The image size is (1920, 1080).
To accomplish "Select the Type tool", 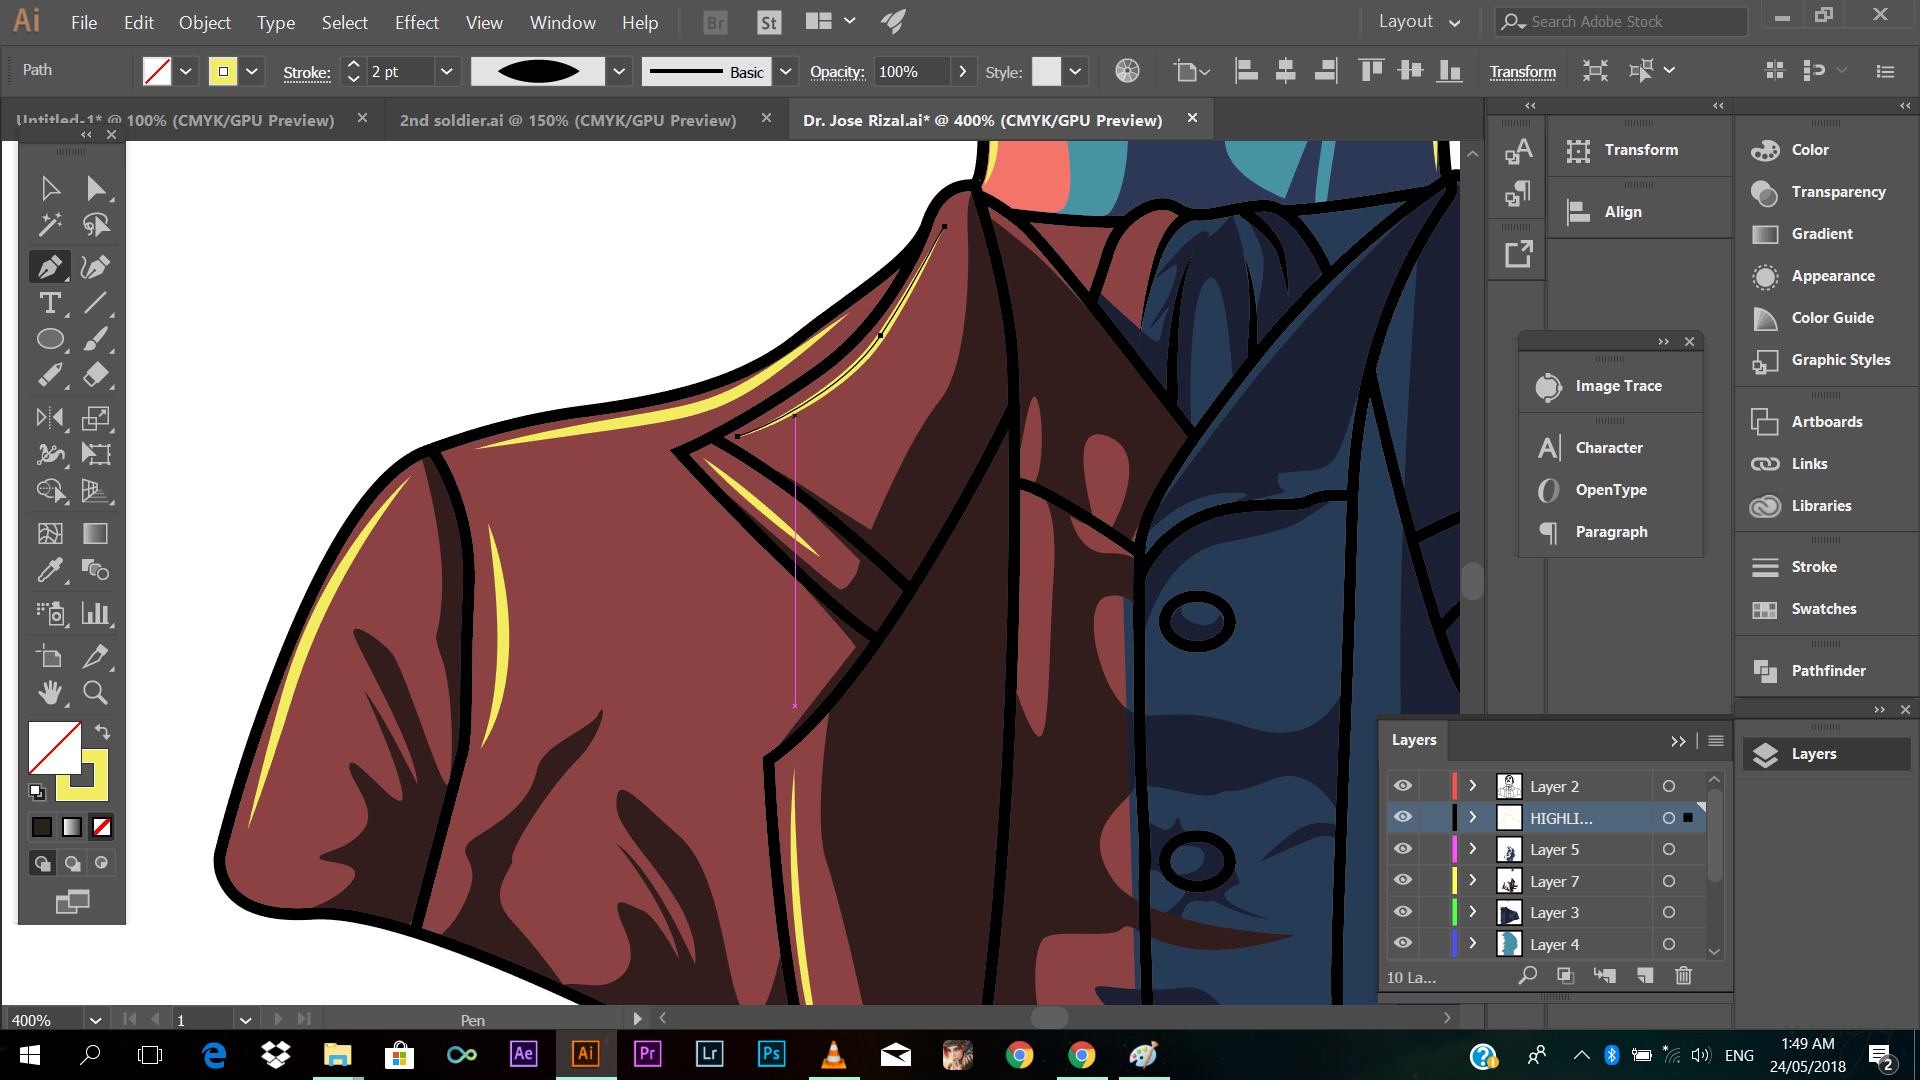I will [50, 303].
